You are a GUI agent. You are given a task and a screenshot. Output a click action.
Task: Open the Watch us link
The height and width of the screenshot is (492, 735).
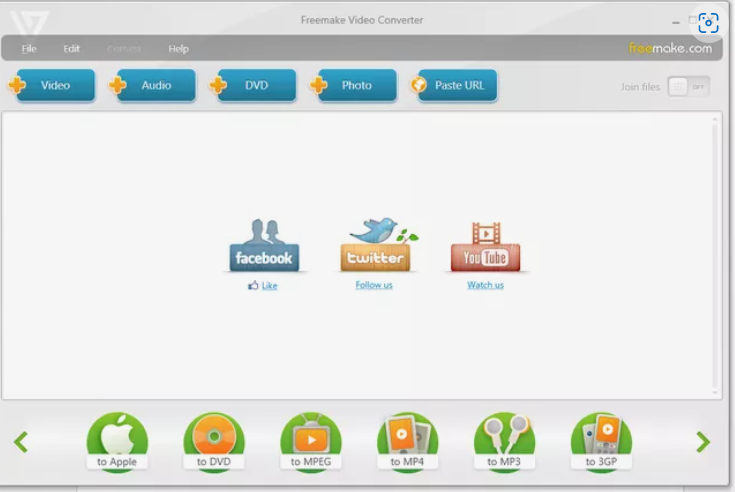click(x=486, y=285)
